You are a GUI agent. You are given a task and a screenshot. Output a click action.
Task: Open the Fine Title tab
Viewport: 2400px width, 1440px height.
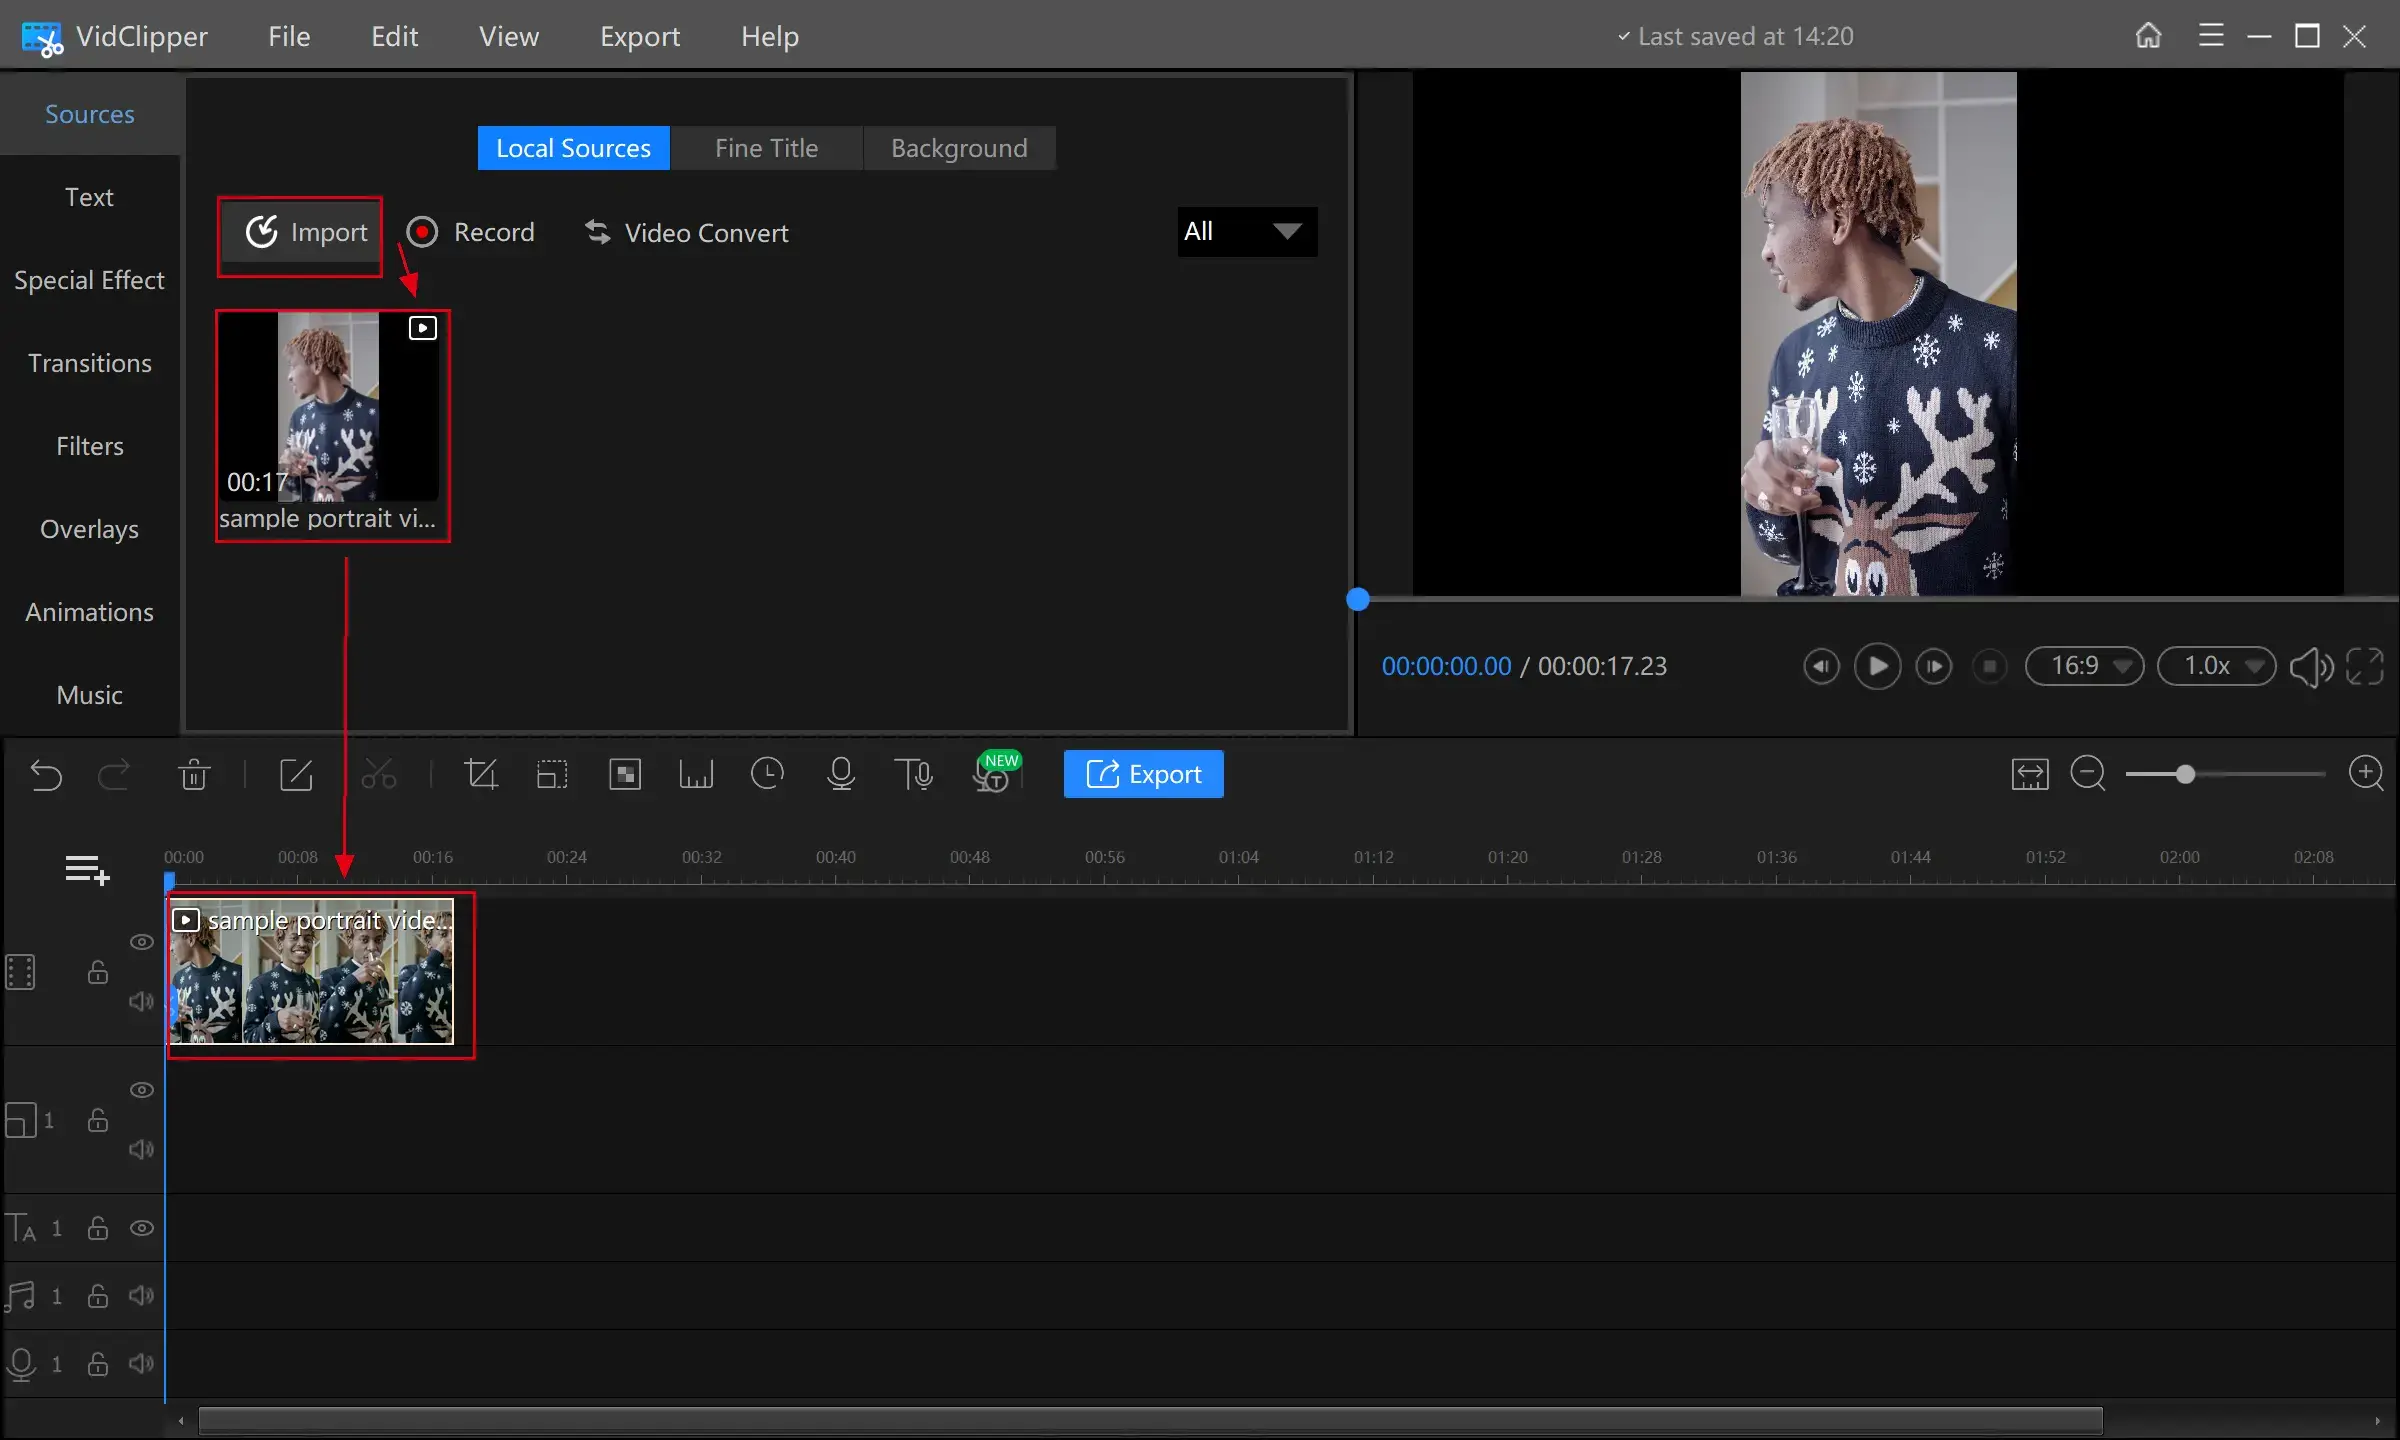(766, 147)
